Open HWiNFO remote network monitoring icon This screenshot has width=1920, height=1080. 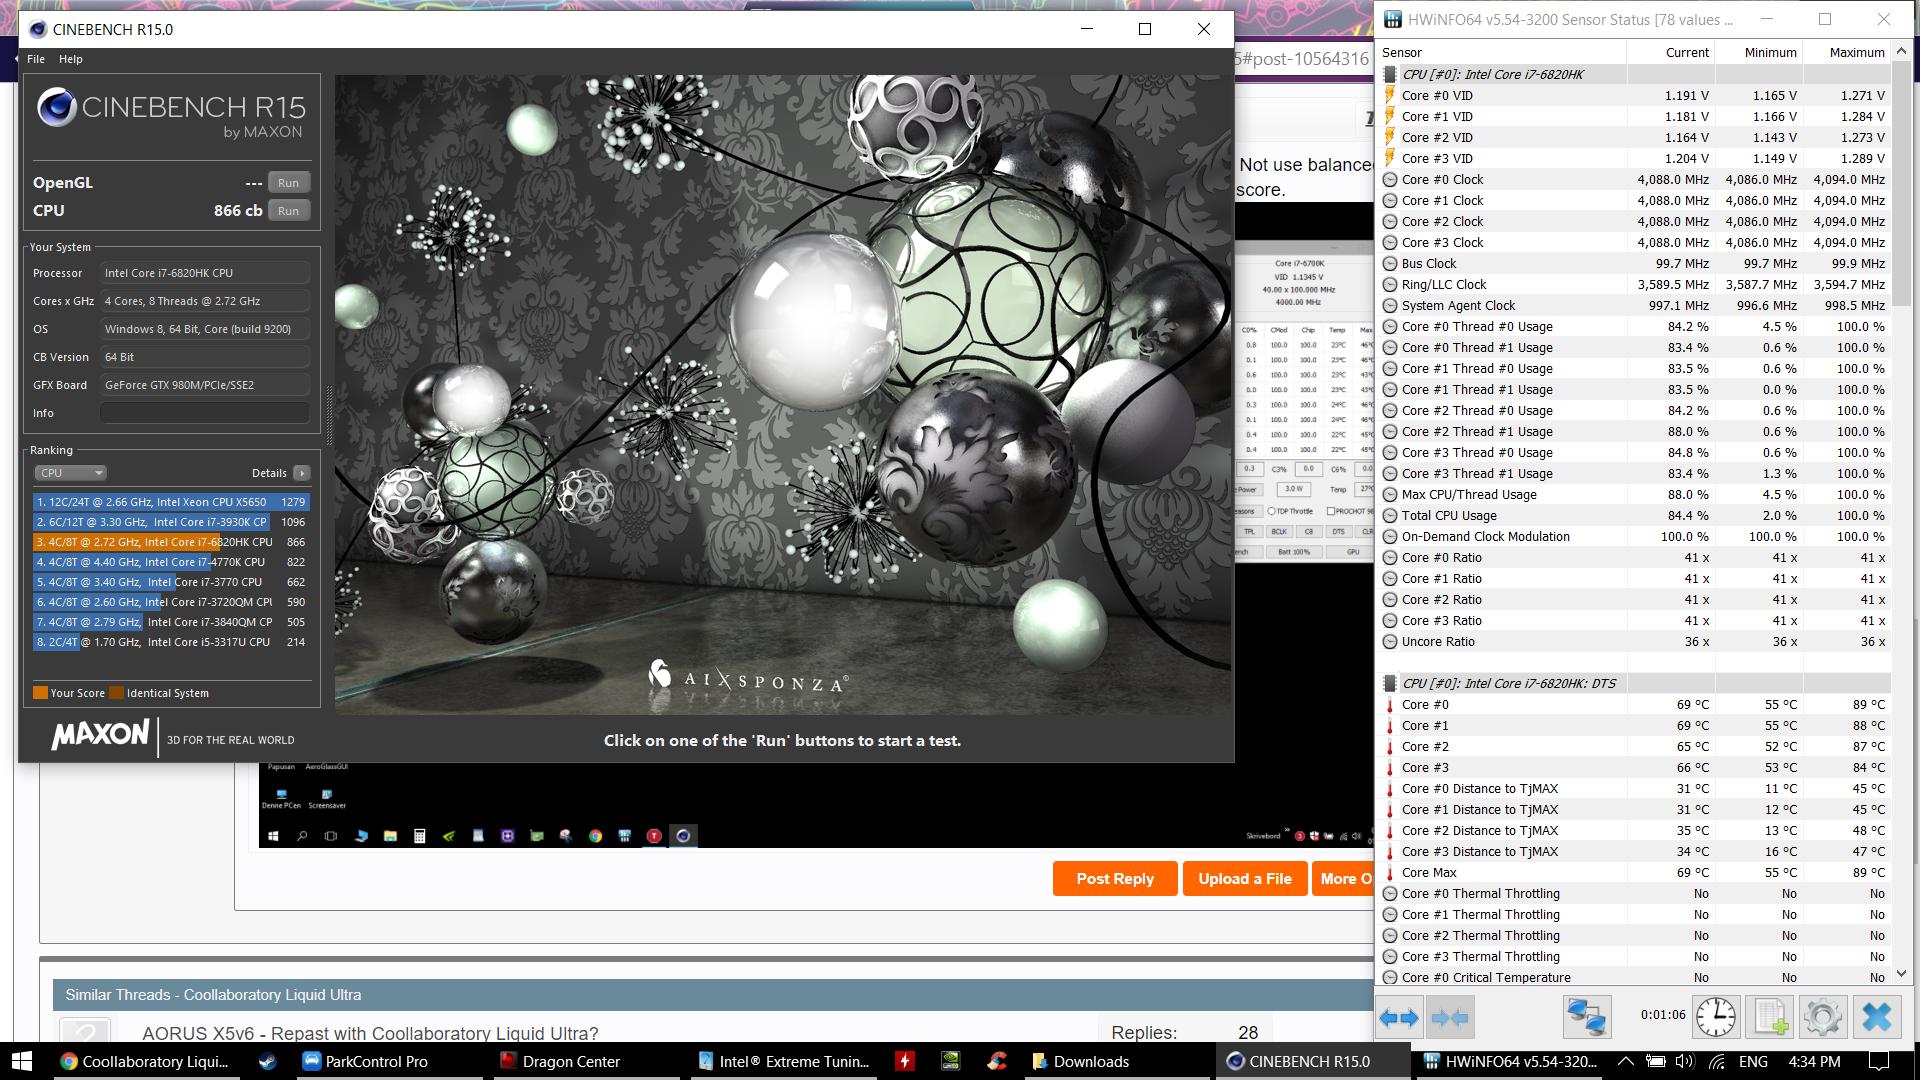[1586, 1018]
